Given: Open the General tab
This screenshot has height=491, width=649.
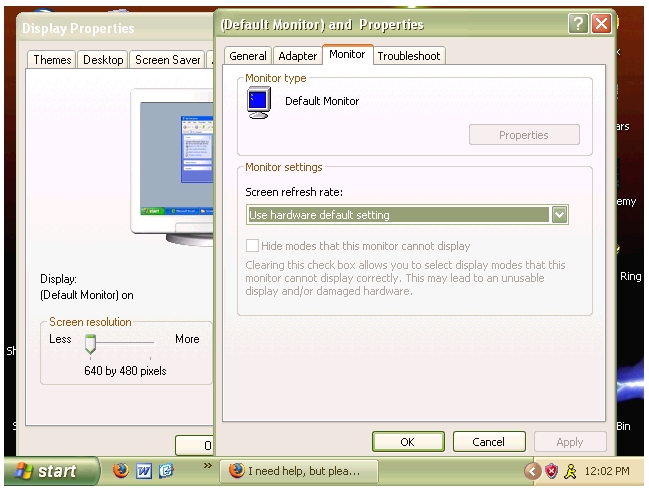Looking at the screenshot, I should coord(248,56).
